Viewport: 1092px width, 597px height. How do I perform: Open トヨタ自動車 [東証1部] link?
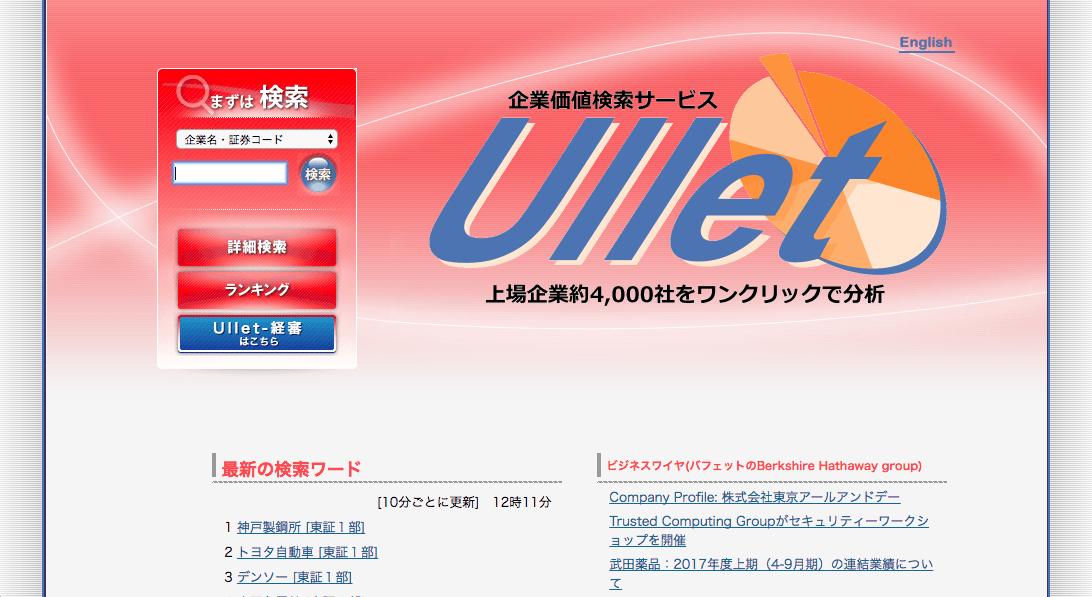pos(307,552)
